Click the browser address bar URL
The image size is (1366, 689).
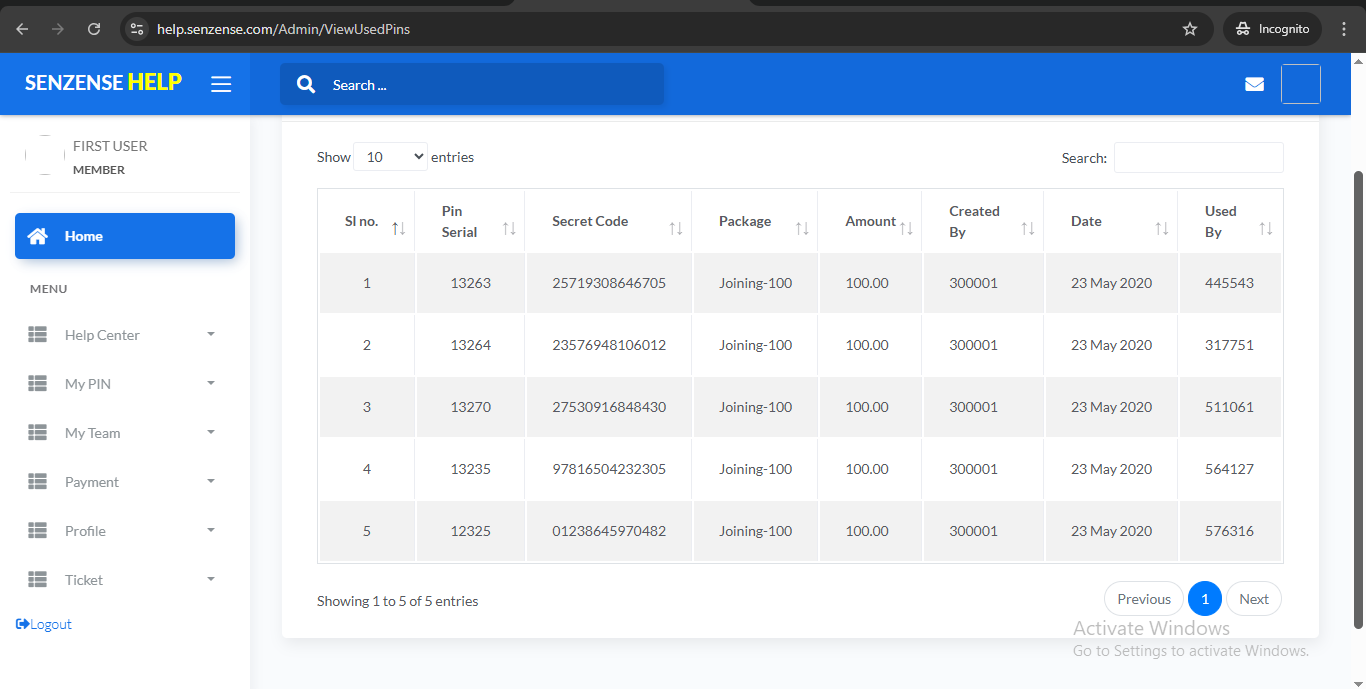284,29
